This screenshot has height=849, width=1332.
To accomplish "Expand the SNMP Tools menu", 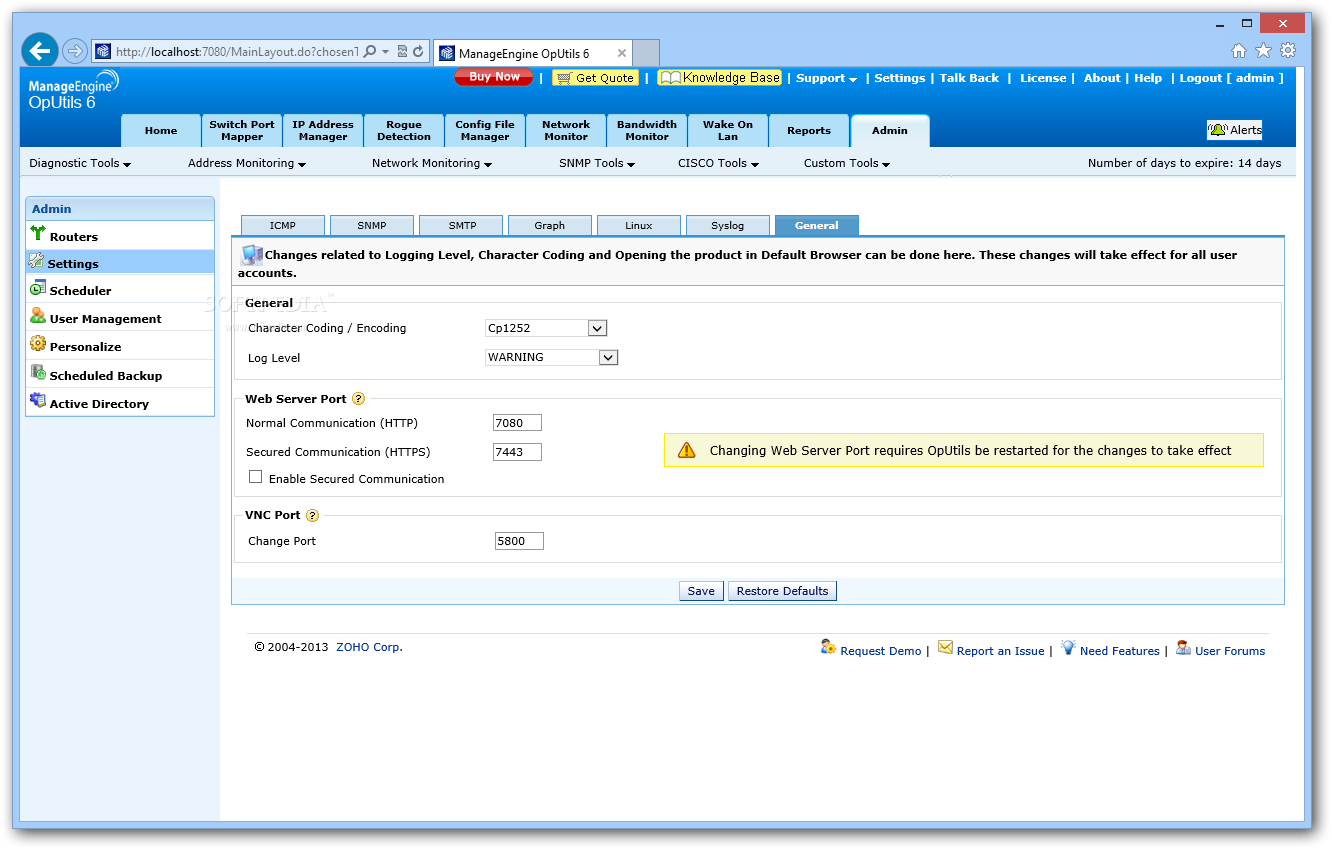I will coord(597,163).
